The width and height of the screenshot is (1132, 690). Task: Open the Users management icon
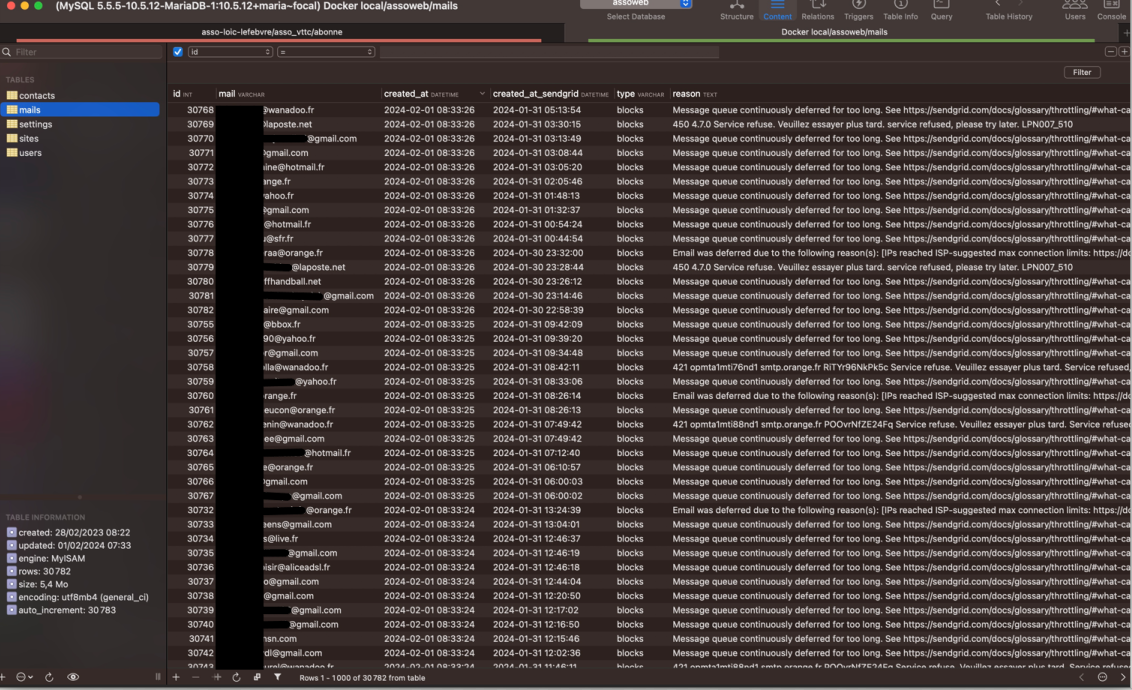(x=1075, y=10)
